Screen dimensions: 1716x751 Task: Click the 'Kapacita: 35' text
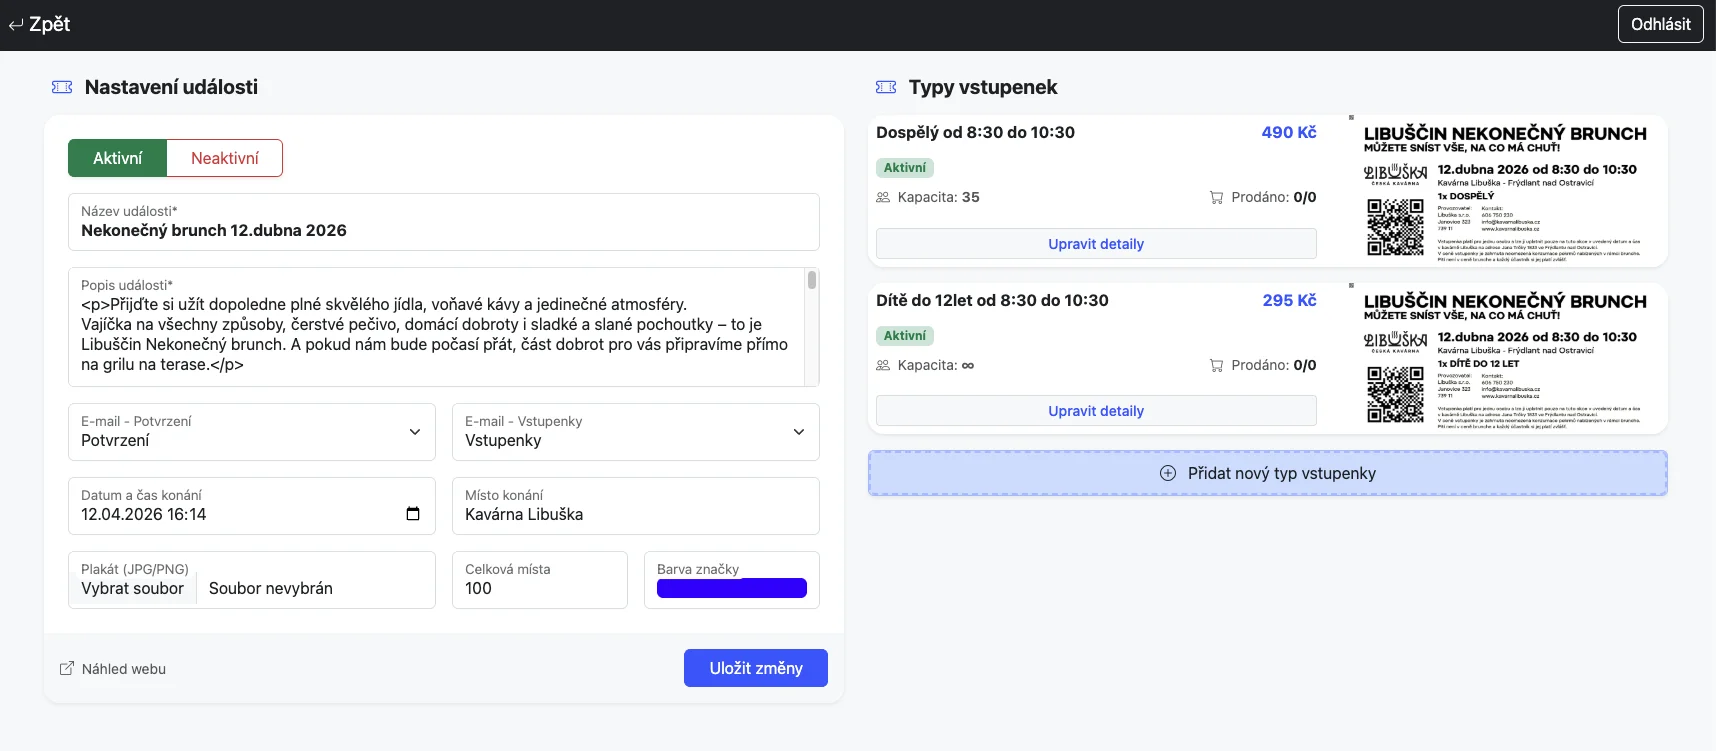938,197
